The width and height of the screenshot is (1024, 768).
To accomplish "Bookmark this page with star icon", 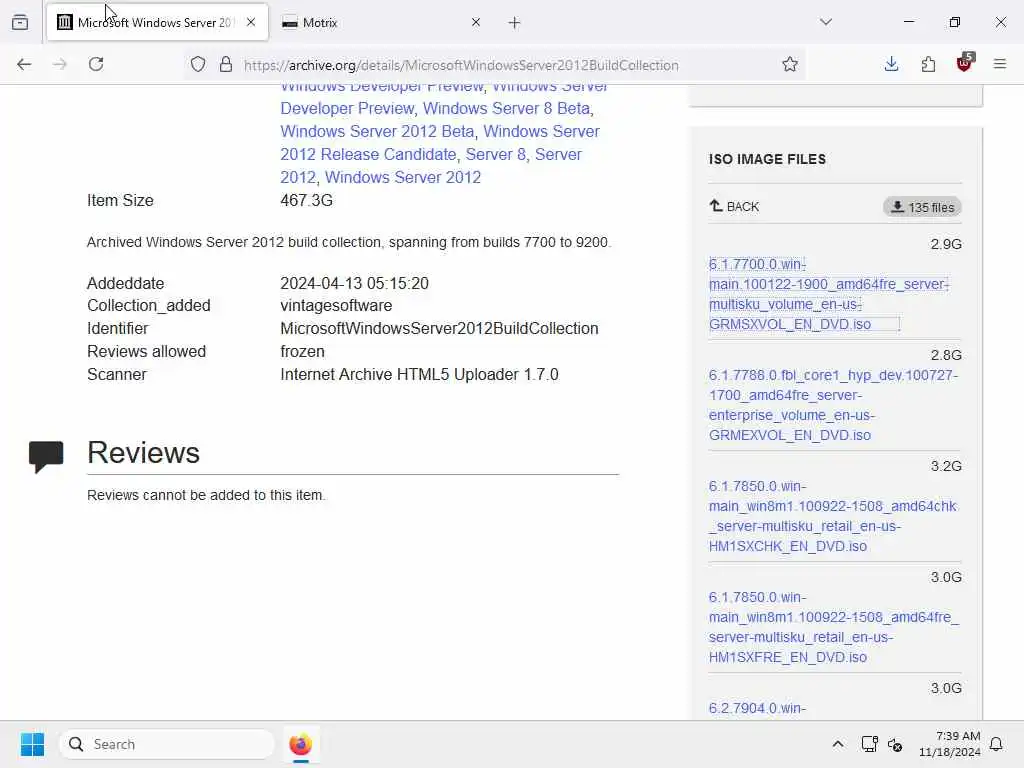I will 790,64.
